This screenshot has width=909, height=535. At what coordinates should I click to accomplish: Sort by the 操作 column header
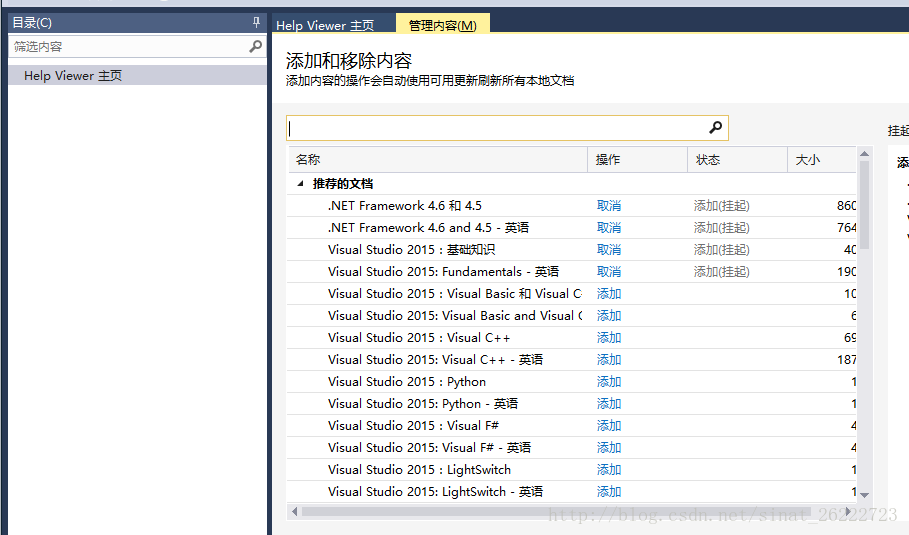pos(638,160)
